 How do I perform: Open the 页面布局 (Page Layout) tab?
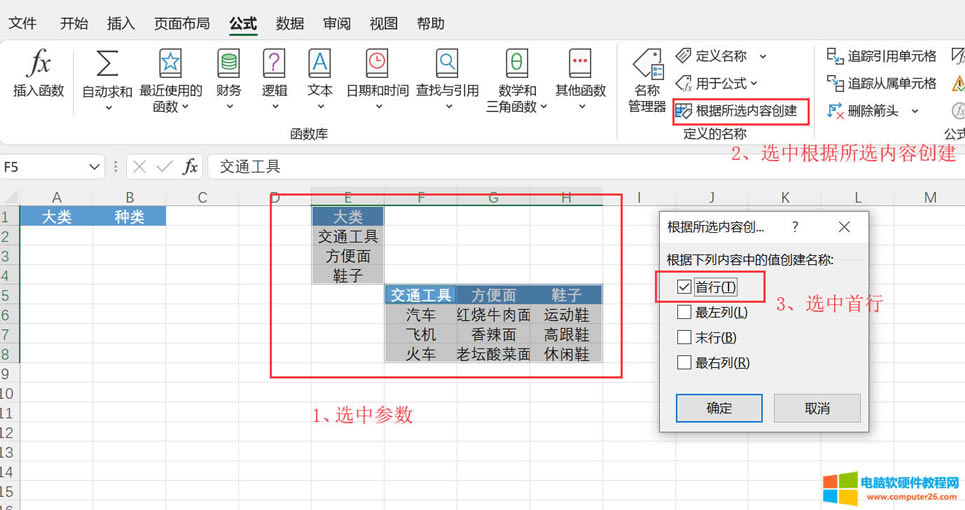pos(182,23)
